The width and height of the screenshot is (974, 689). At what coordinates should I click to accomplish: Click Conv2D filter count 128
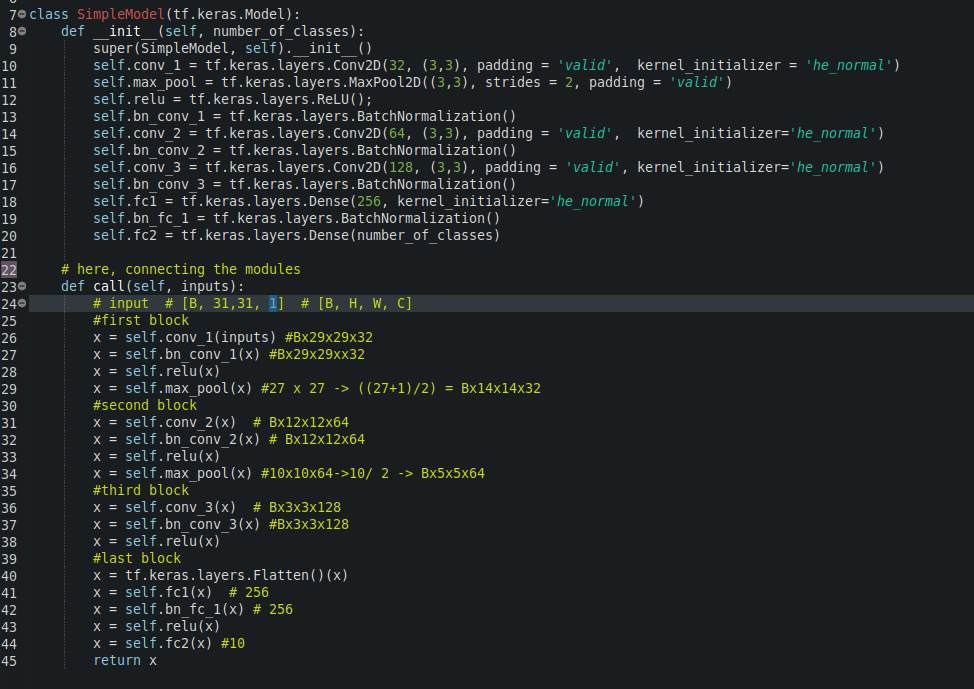[401, 167]
